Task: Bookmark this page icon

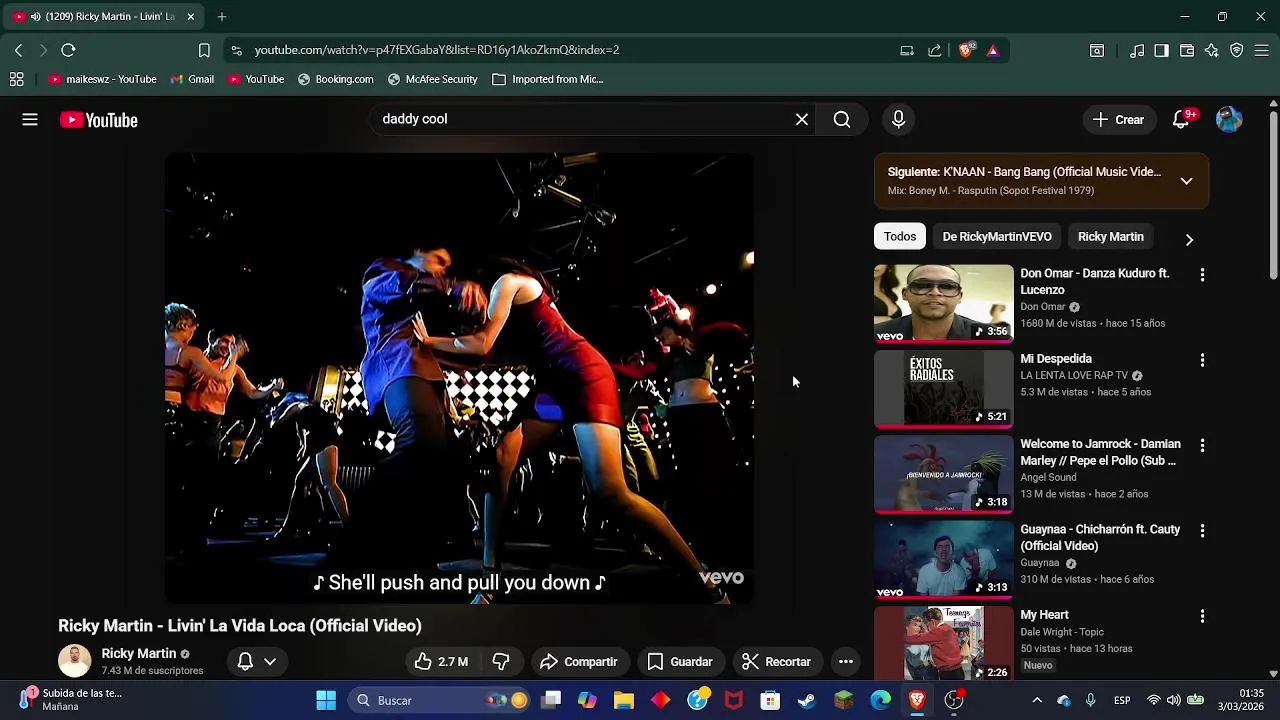Action: (204, 50)
